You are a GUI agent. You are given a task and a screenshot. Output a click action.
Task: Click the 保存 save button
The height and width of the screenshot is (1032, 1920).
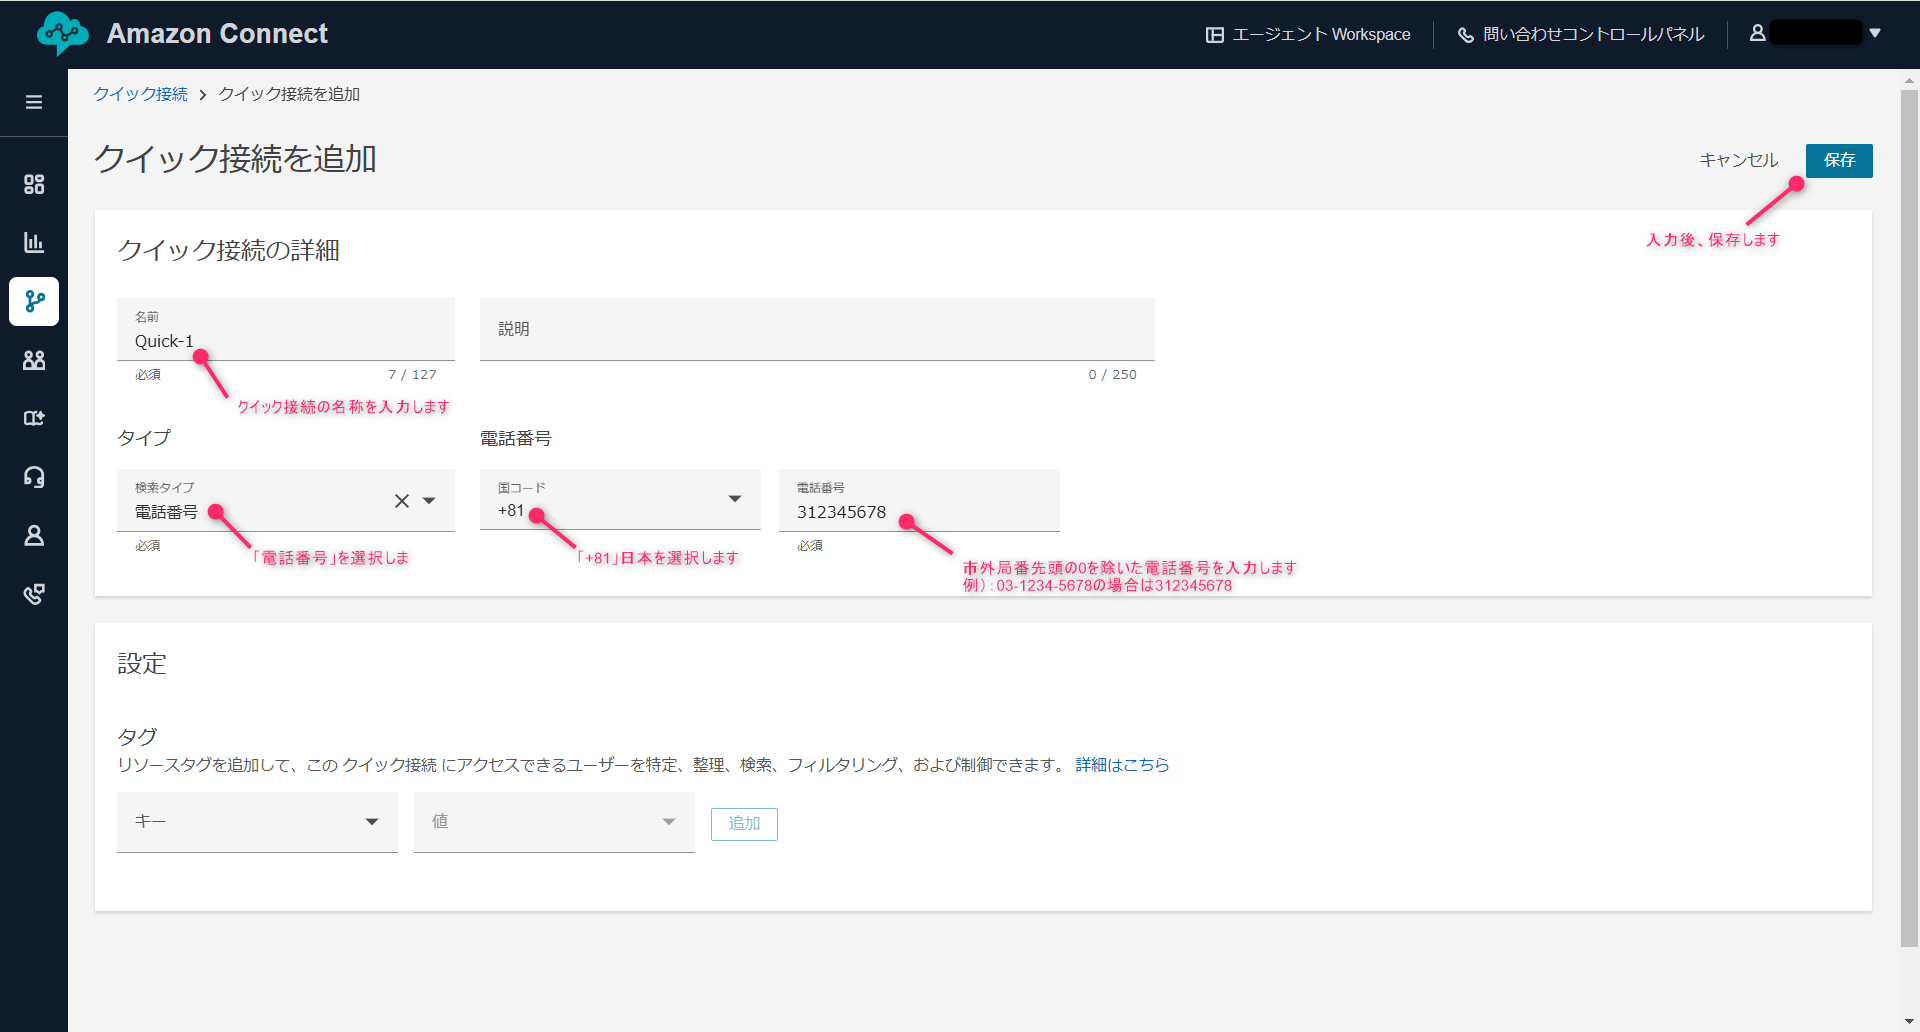[x=1838, y=160]
